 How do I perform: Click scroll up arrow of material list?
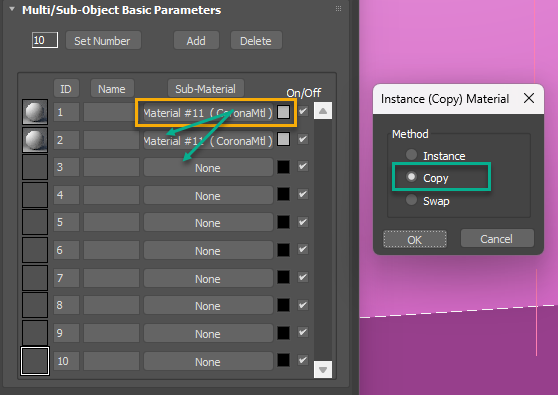click(x=323, y=111)
